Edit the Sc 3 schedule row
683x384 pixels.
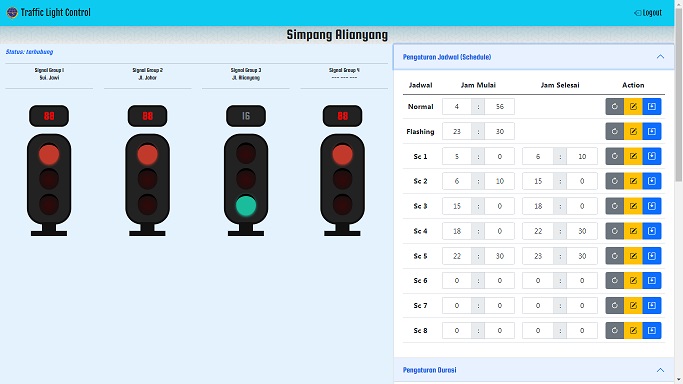(x=633, y=206)
